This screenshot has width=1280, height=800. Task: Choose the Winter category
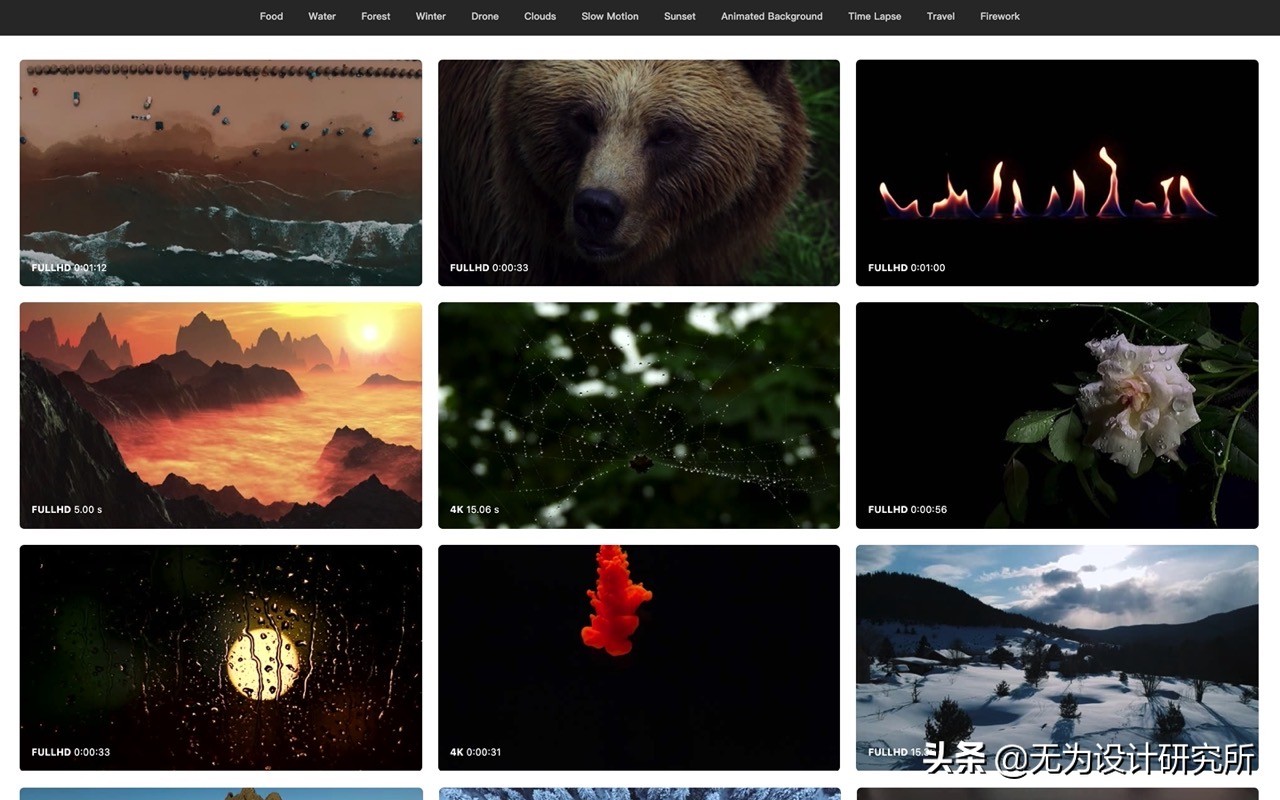pos(431,16)
